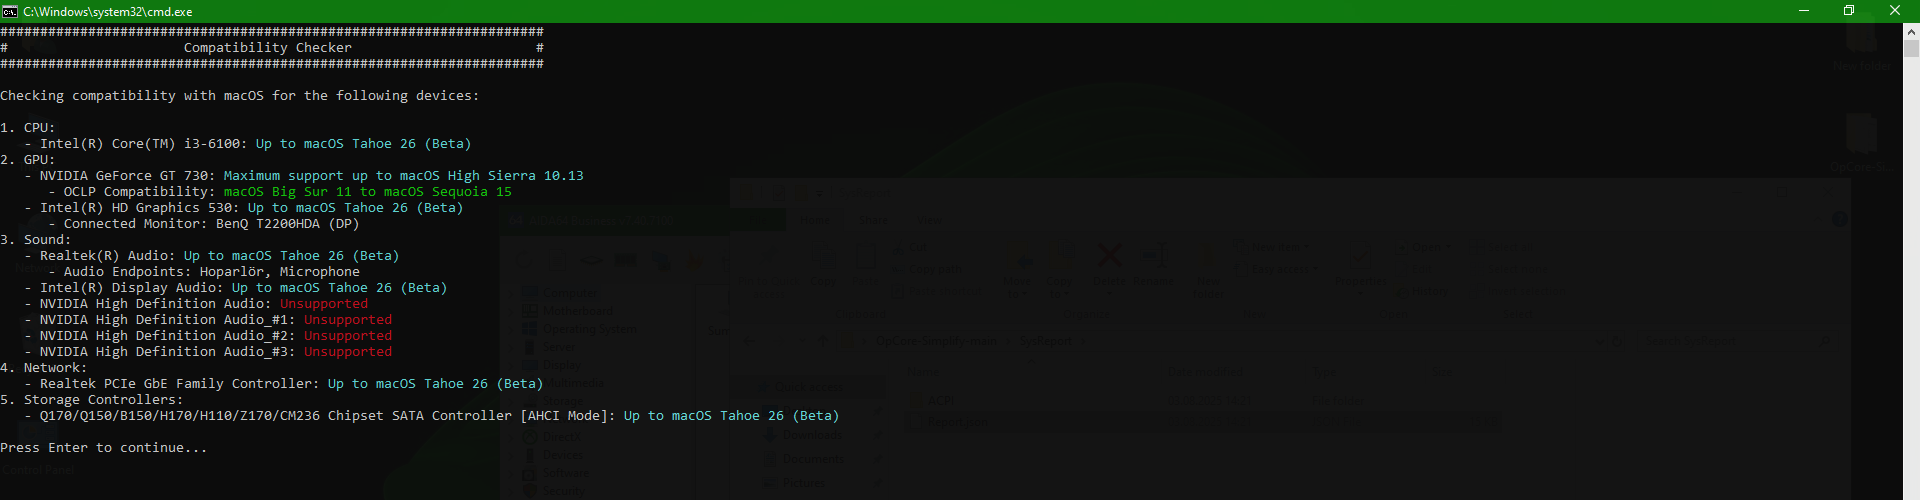
Task: Click 'Realtek PCIe GbE Family Controller' name
Action: (x=180, y=383)
